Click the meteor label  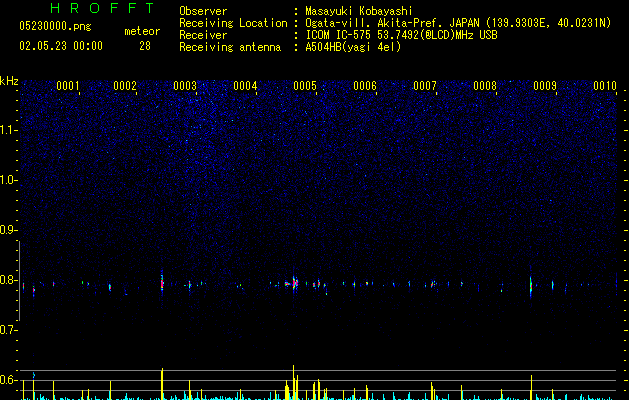pyautogui.click(x=142, y=31)
